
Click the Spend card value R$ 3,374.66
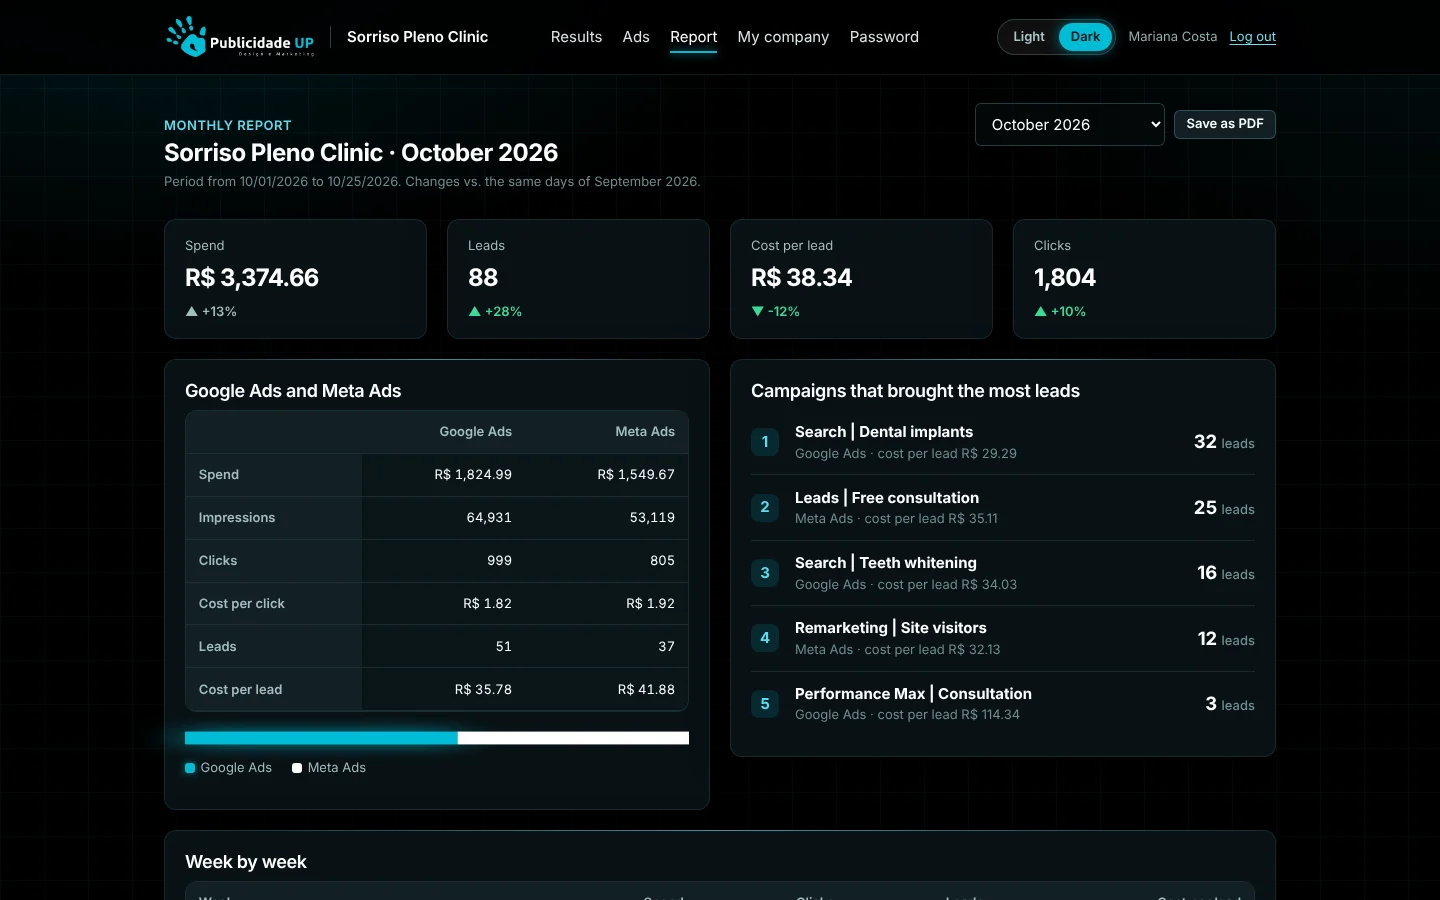point(252,278)
